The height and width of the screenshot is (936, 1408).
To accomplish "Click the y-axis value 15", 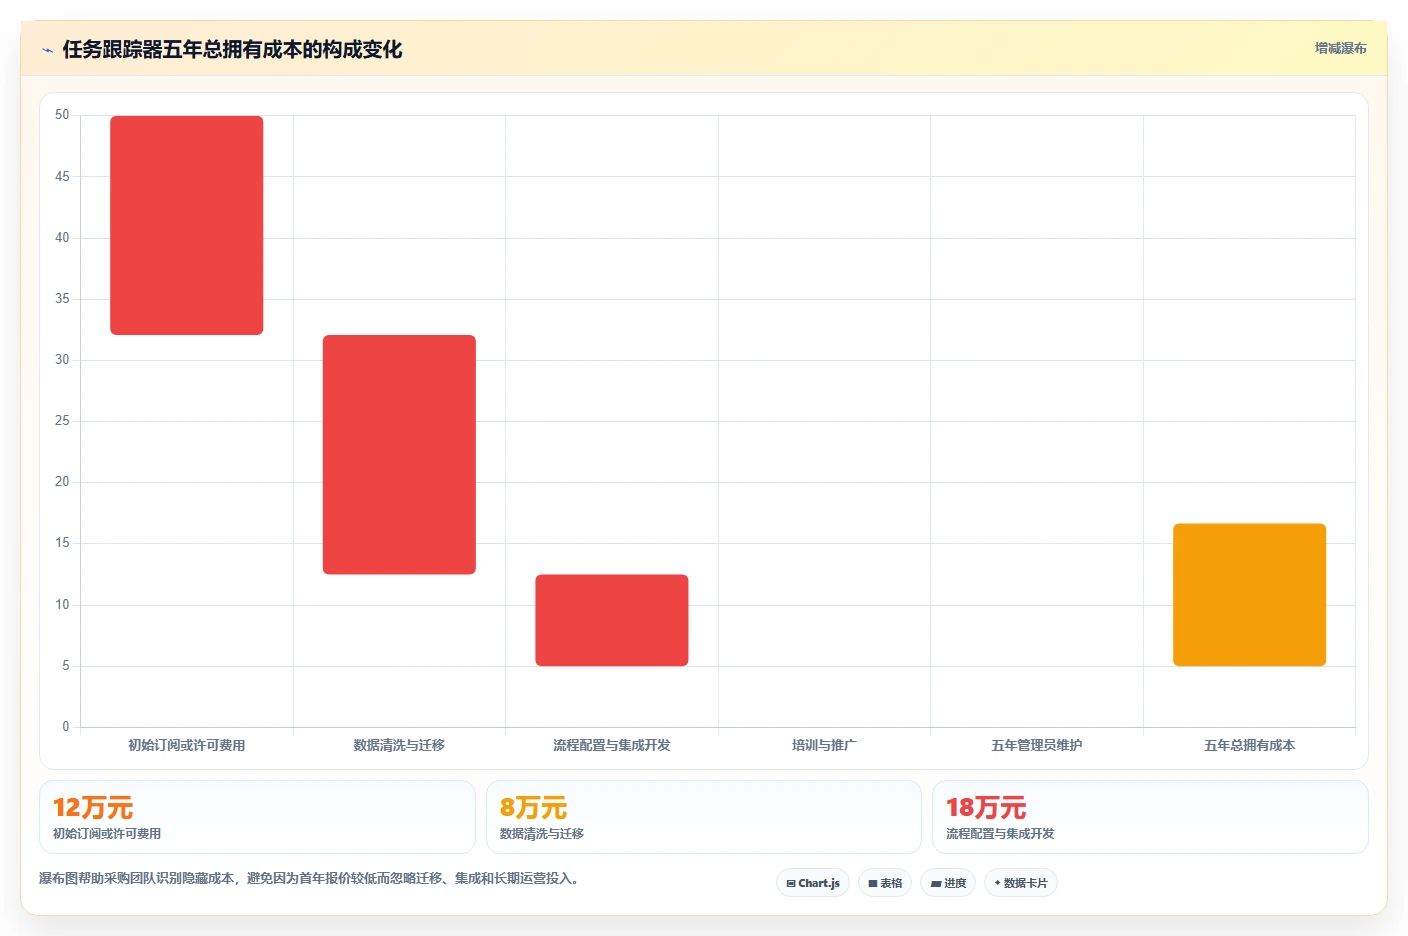I will [x=62, y=543].
